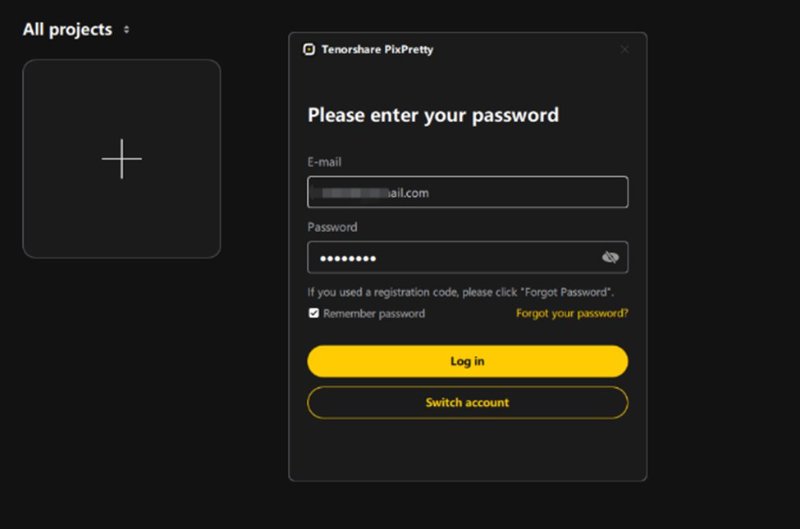This screenshot has height=529, width=800.
Task: Open the All projects dropdown label
Action: [x=67, y=30]
